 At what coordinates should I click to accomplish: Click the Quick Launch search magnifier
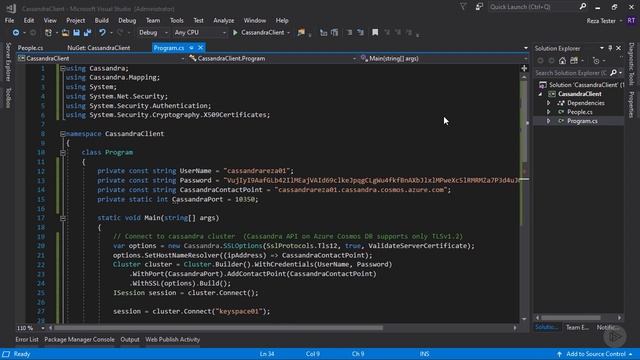pos(582,7)
